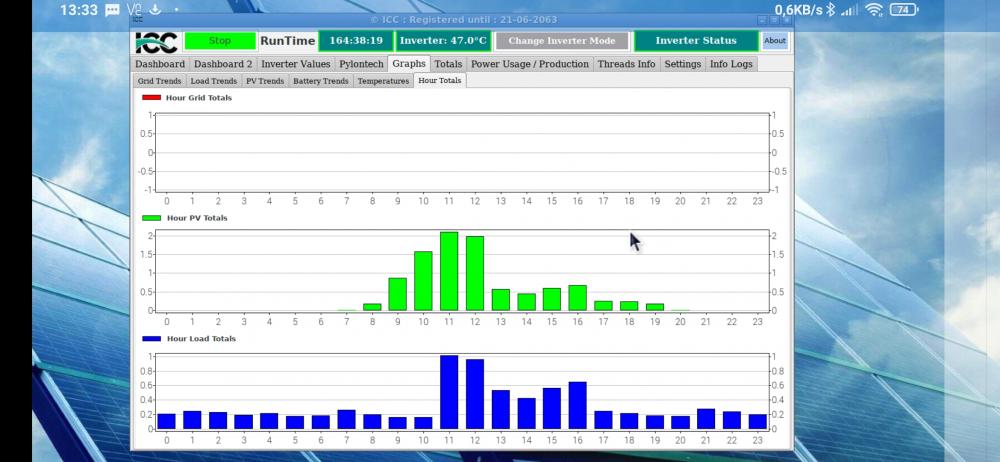1000x462 pixels.
Task: Click the PV Totals bar for hour 13
Action: (x=501, y=300)
